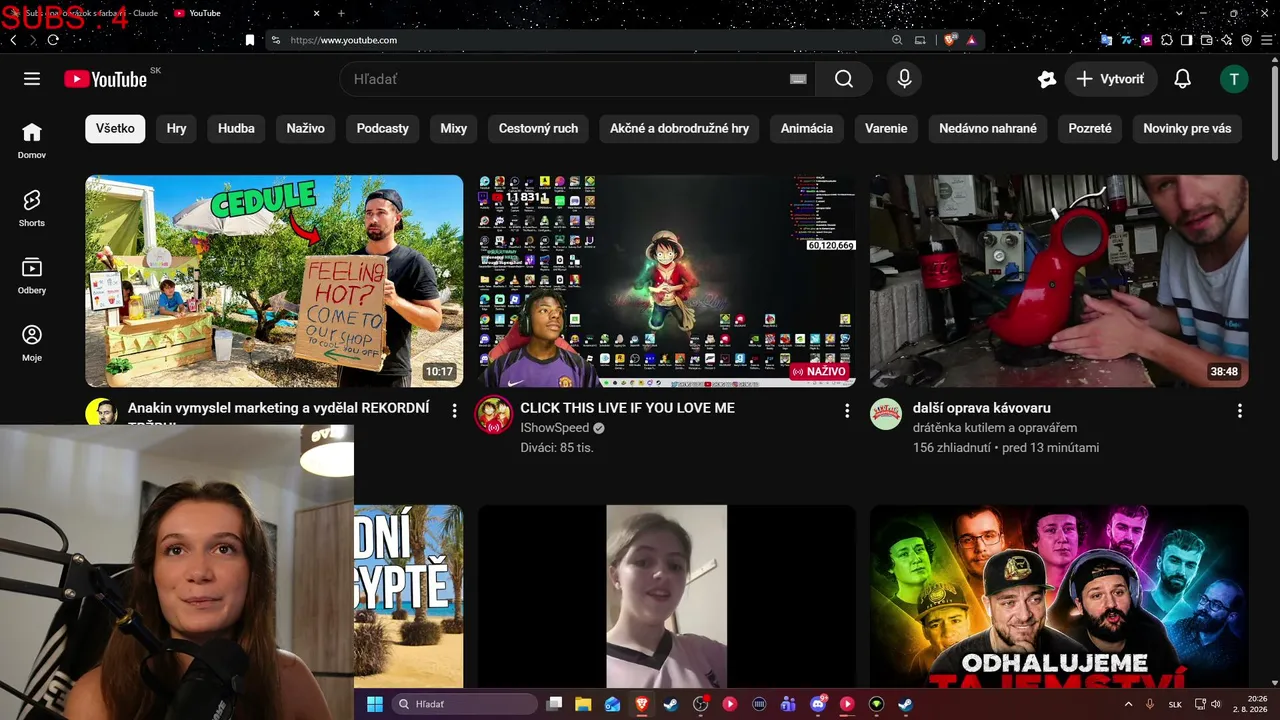Open the YouTube guide hamburger menu
The width and height of the screenshot is (1280, 720).
(x=32, y=79)
